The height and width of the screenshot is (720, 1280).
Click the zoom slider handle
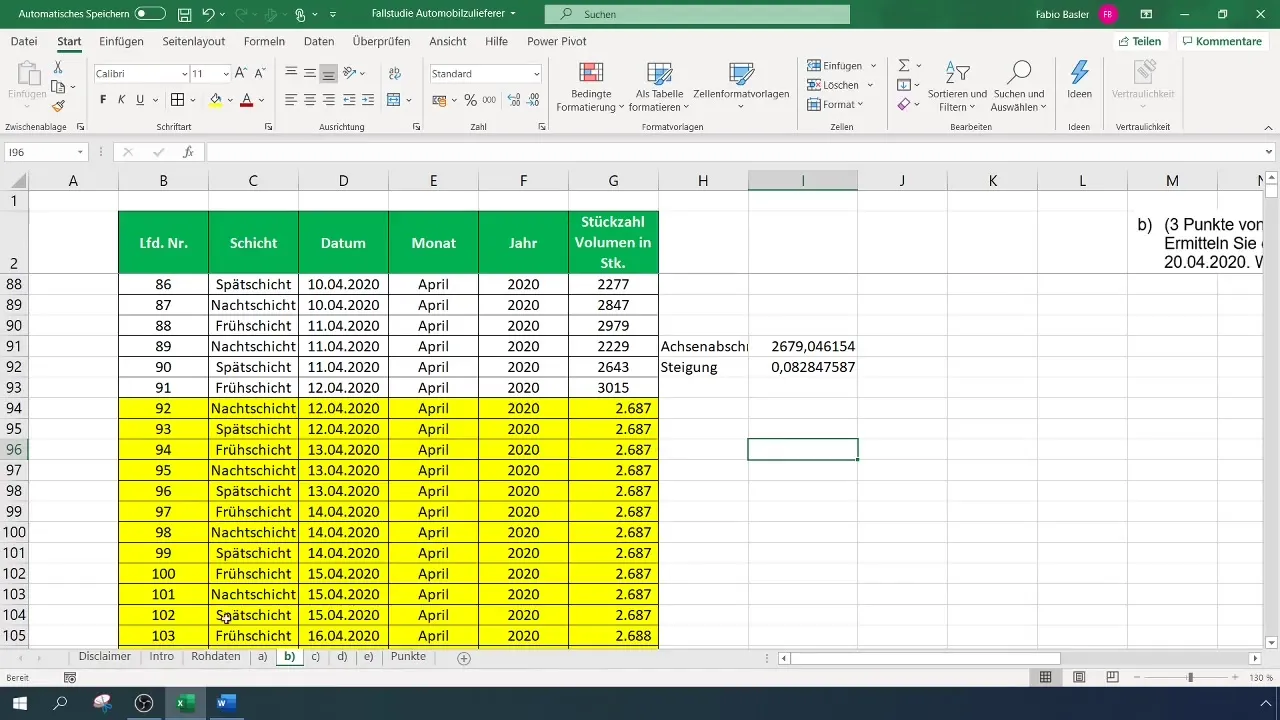(1189, 677)
